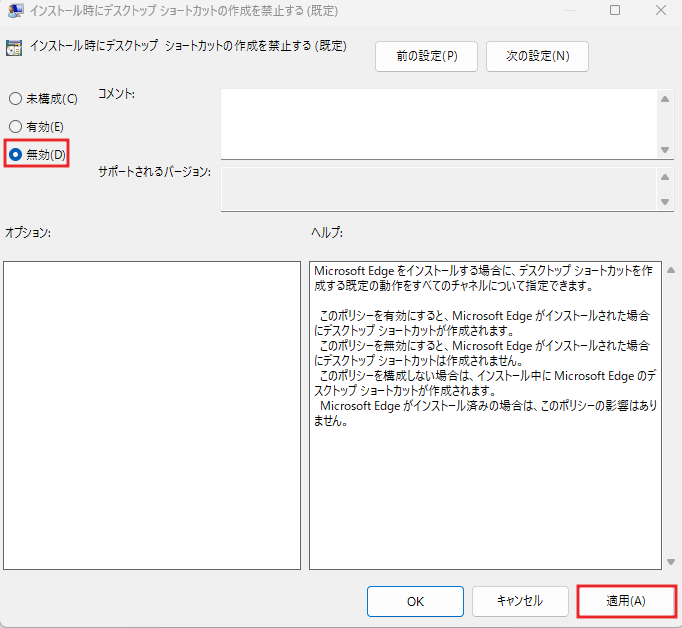682x628 pixels.
Task: Click the サポートされるバージョン box down arrow
Action: click(x=665, y=202)
